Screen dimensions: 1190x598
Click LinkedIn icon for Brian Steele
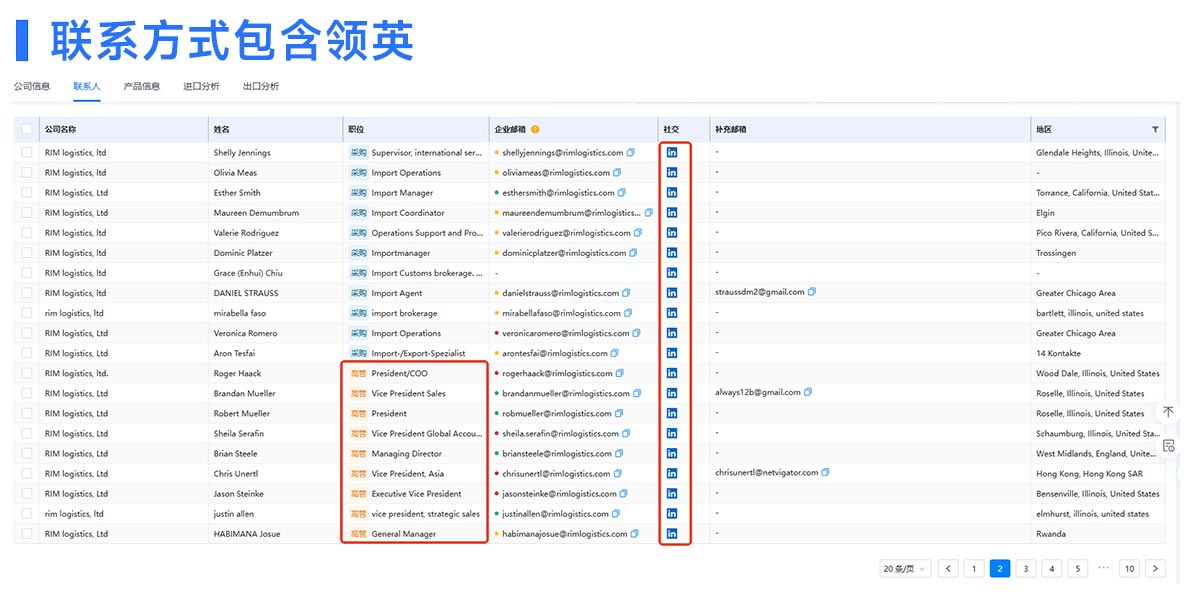[672, 454]
